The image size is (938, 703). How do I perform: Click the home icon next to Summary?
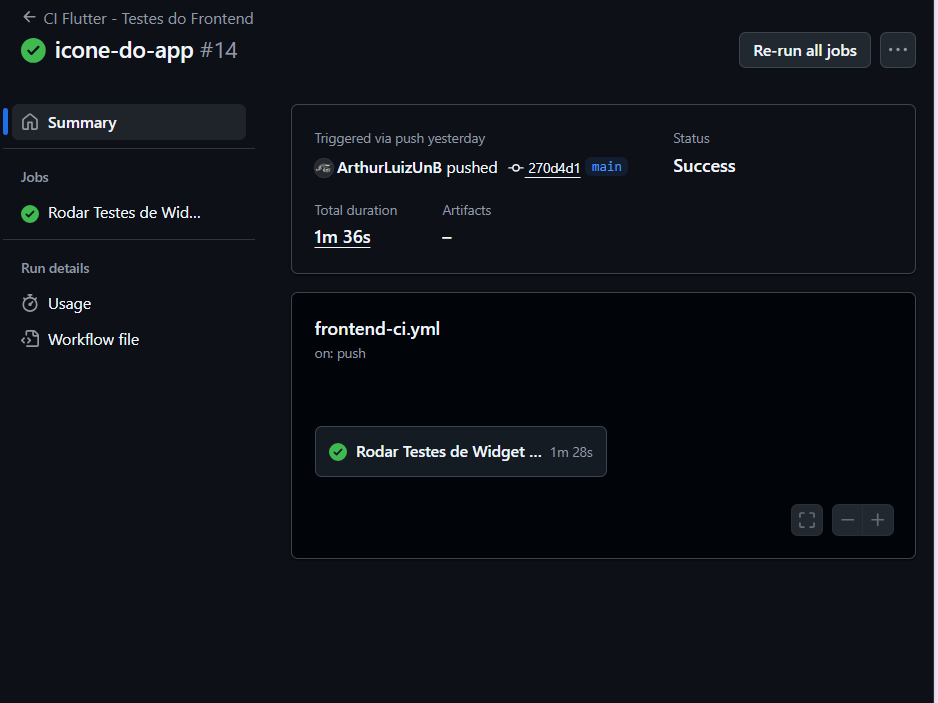coord(30,121)
